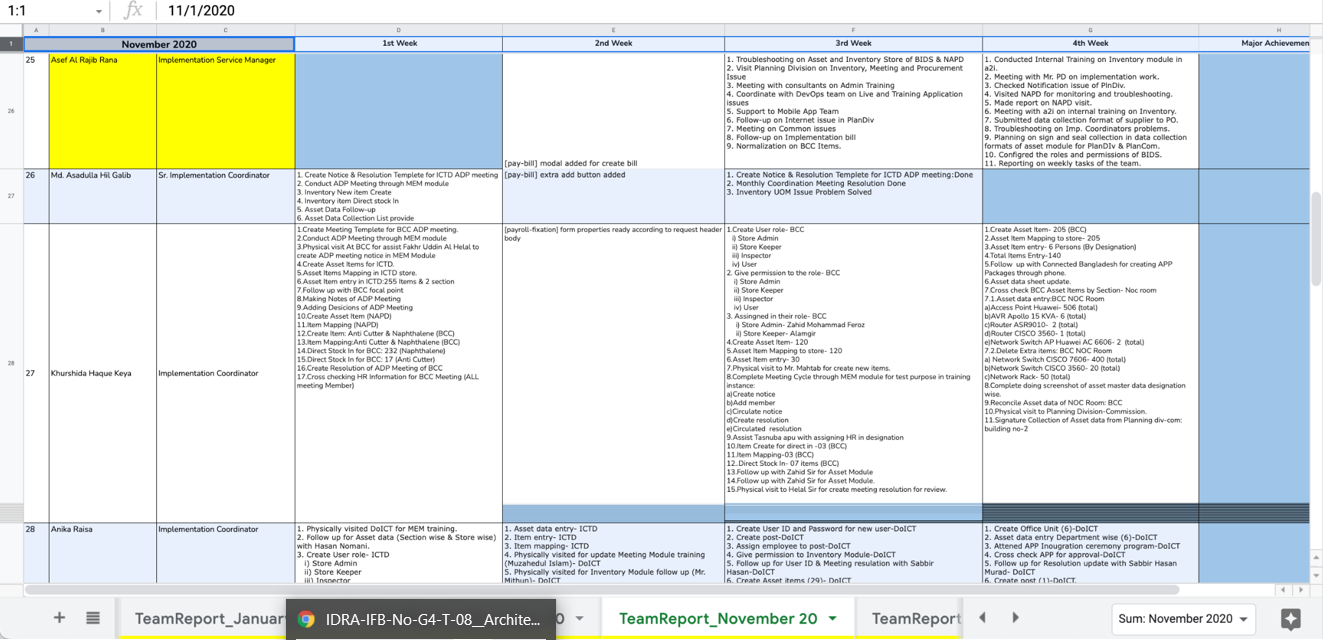Screen dimensions: 1323x640
Task: Click Khurshida's 4th Week Asset Item 205 cell
Action: point(1090,364)
